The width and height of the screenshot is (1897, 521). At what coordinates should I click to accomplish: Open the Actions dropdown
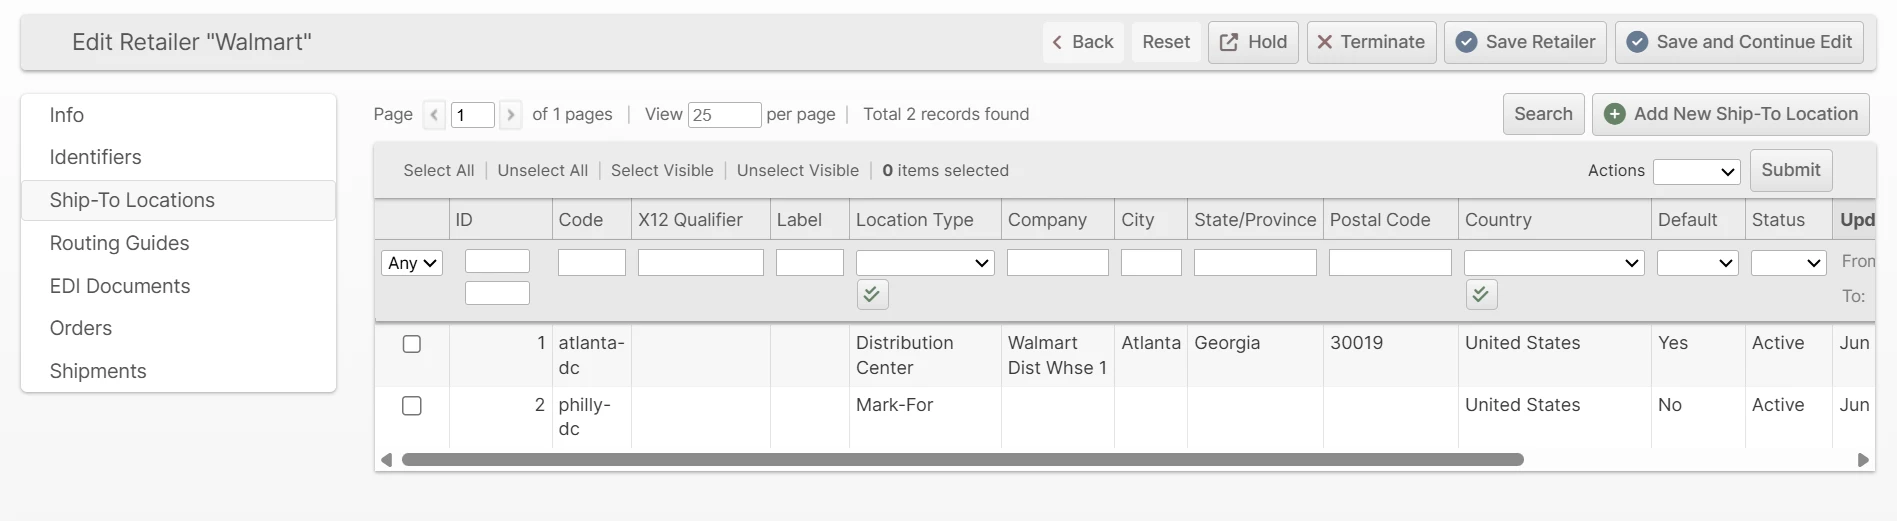tap(1697, 172)
